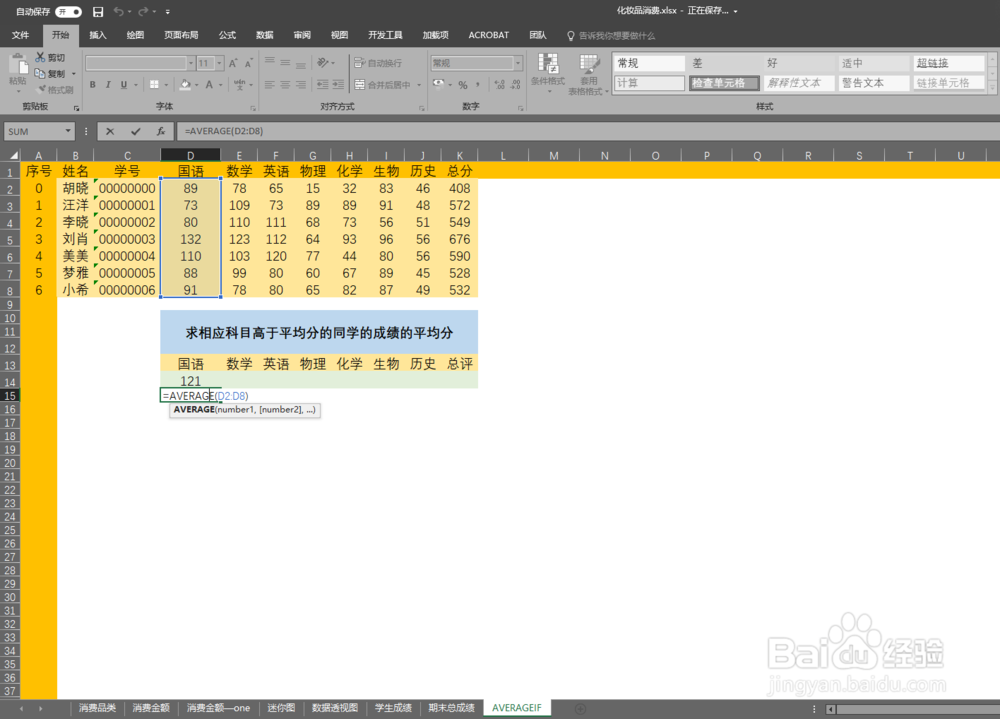The height and width of the screenshot is (719, 1000).
Task: Open the 插入 ribbon tab
Action: [98, 35]
